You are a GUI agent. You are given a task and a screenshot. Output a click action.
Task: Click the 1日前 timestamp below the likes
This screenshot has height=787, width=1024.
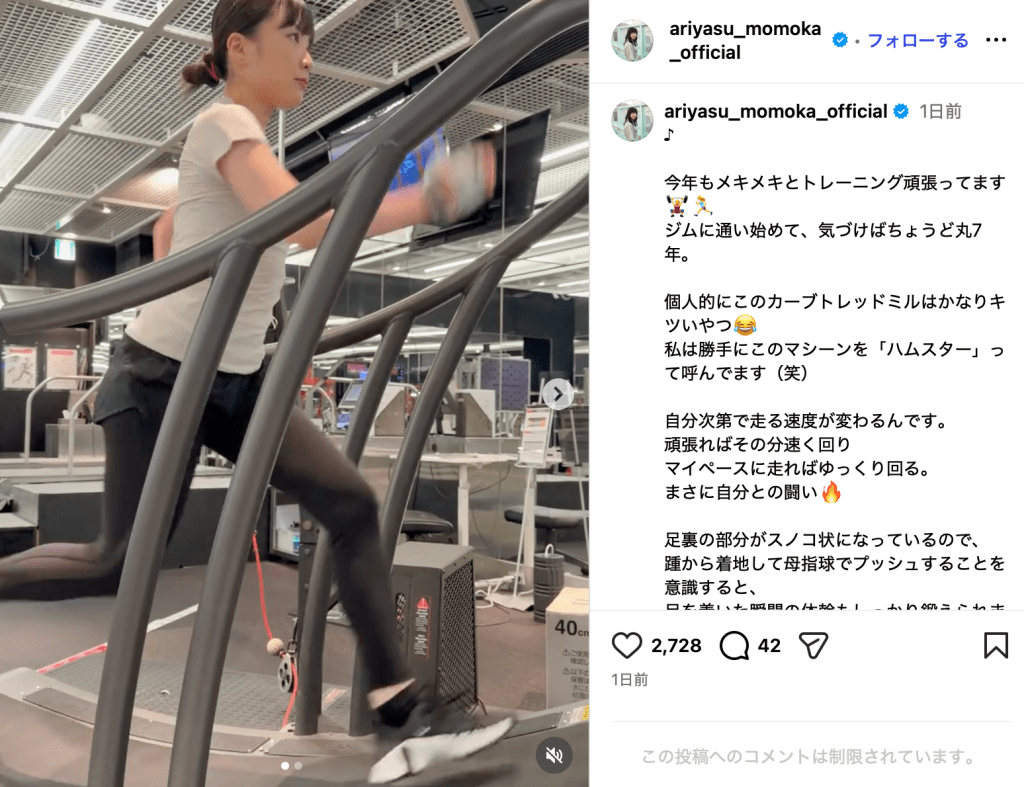pyautogui.click(x=630, y=680)
